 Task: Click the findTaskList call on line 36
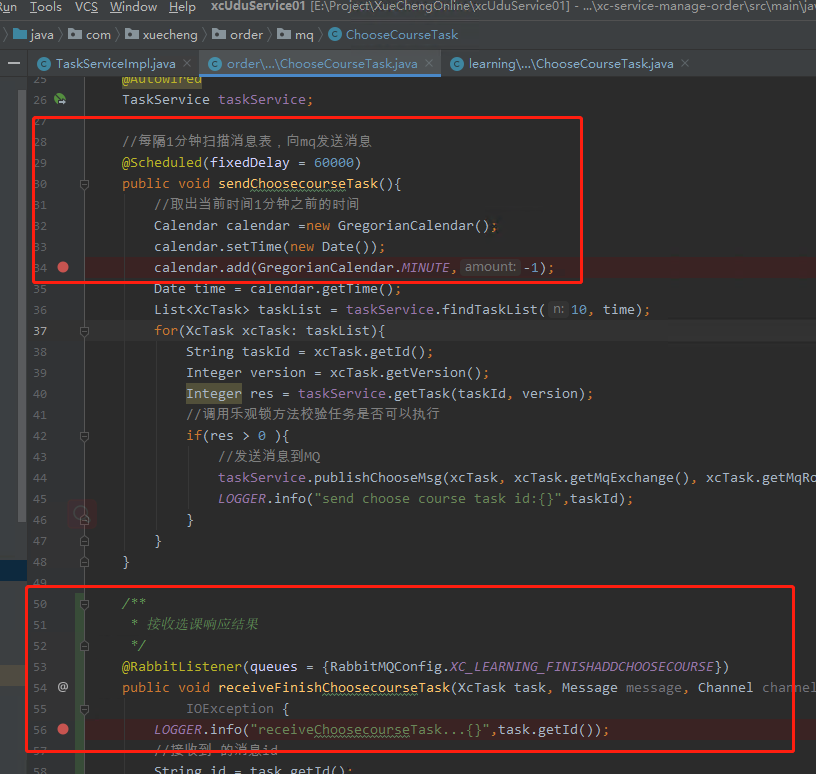[x=489, y=310]
